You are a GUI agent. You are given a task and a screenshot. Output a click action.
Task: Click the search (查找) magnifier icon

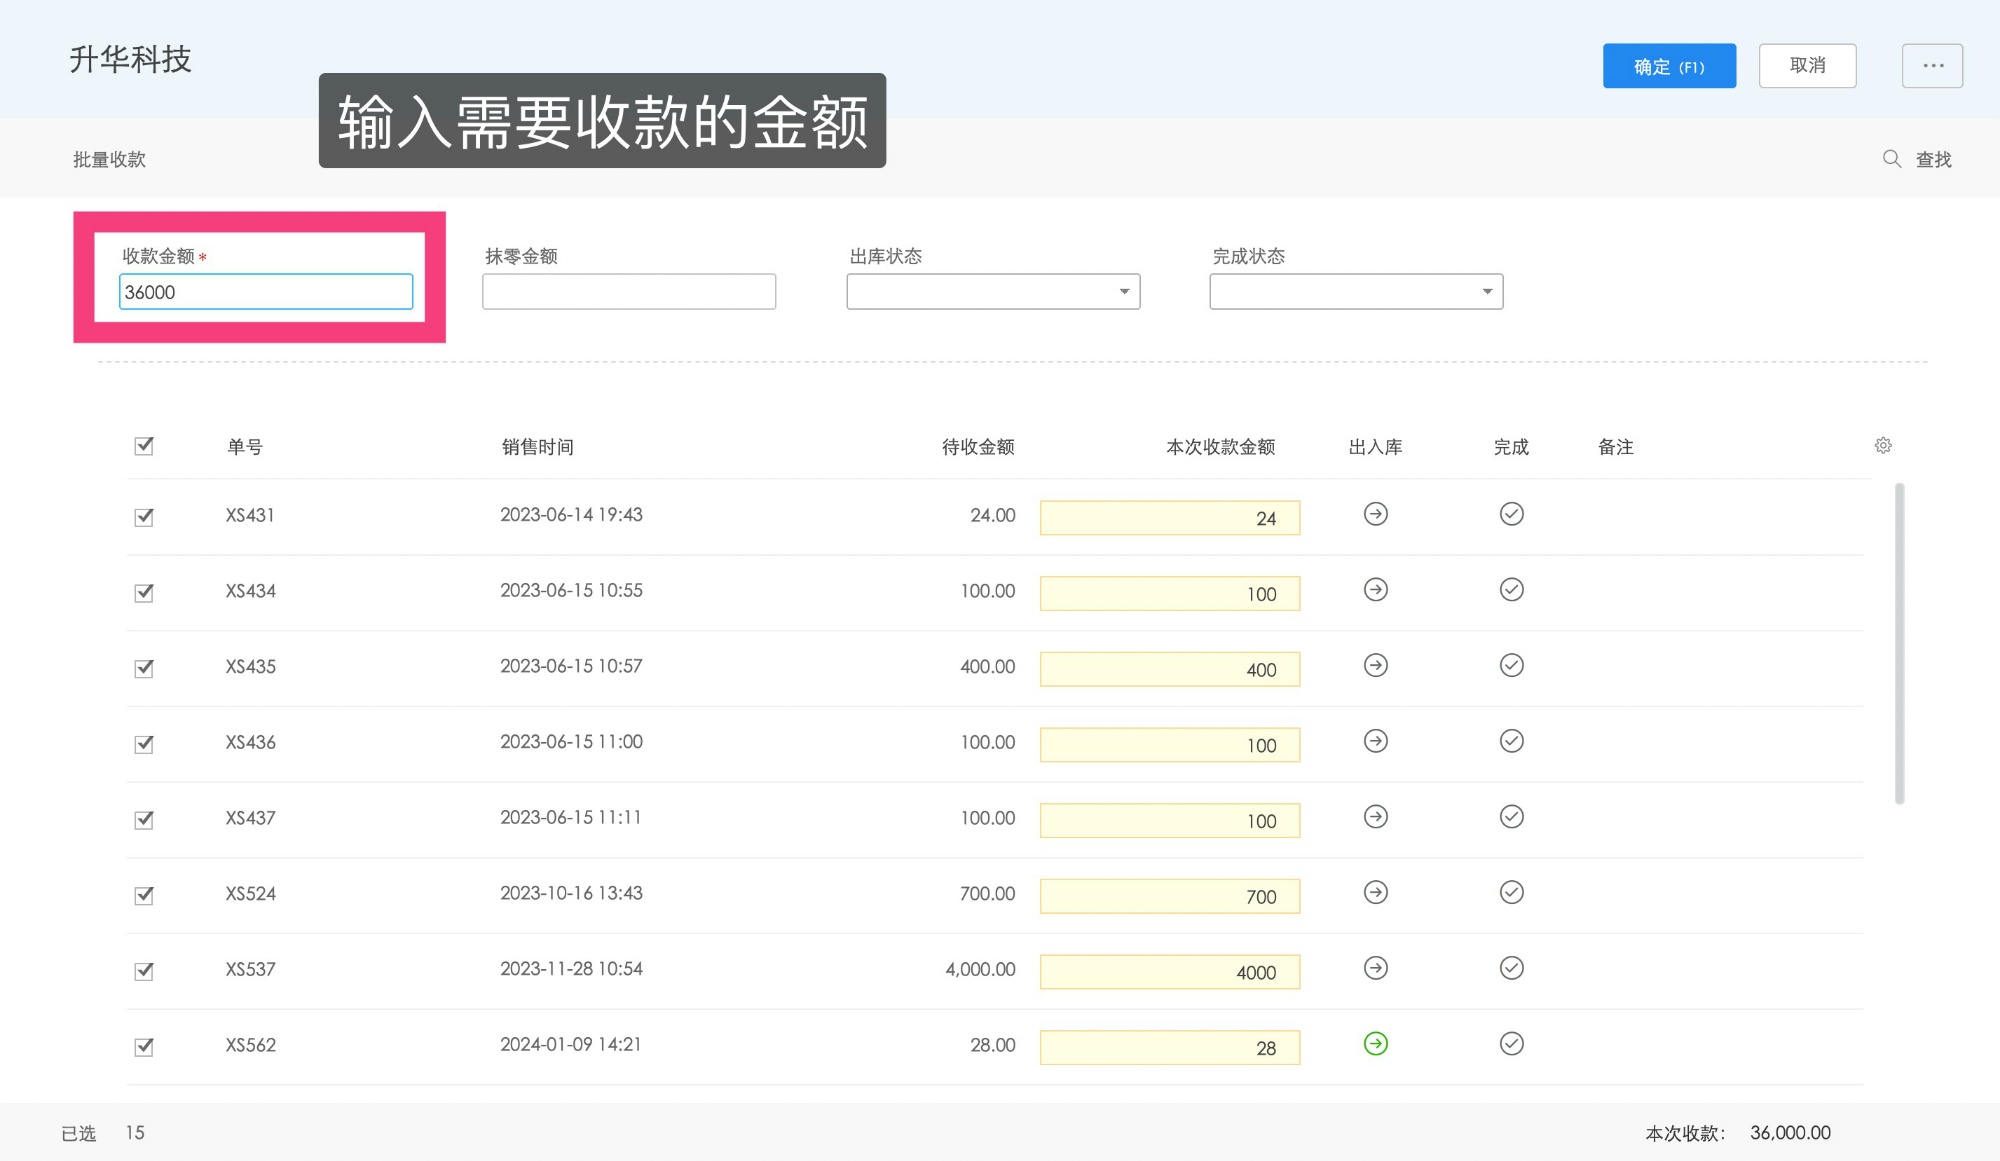[x=1892, y=158]
